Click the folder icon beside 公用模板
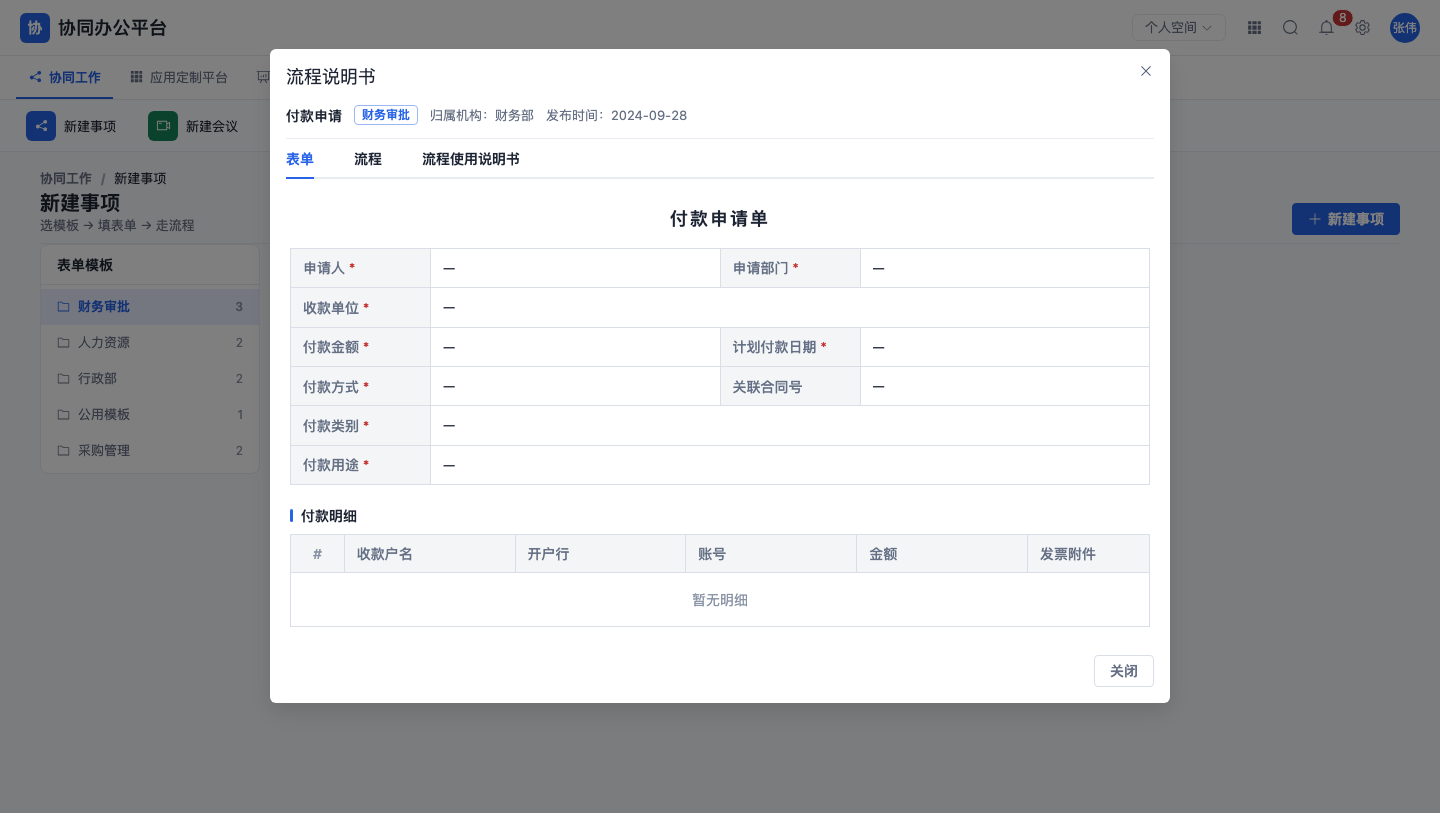1440x813 pixels. (64, 415)
